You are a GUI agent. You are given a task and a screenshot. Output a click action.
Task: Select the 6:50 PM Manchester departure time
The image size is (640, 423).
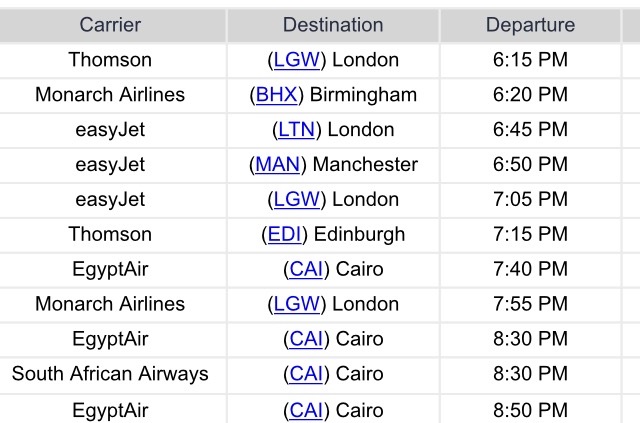pyautogui.click(x=530, y=165)
